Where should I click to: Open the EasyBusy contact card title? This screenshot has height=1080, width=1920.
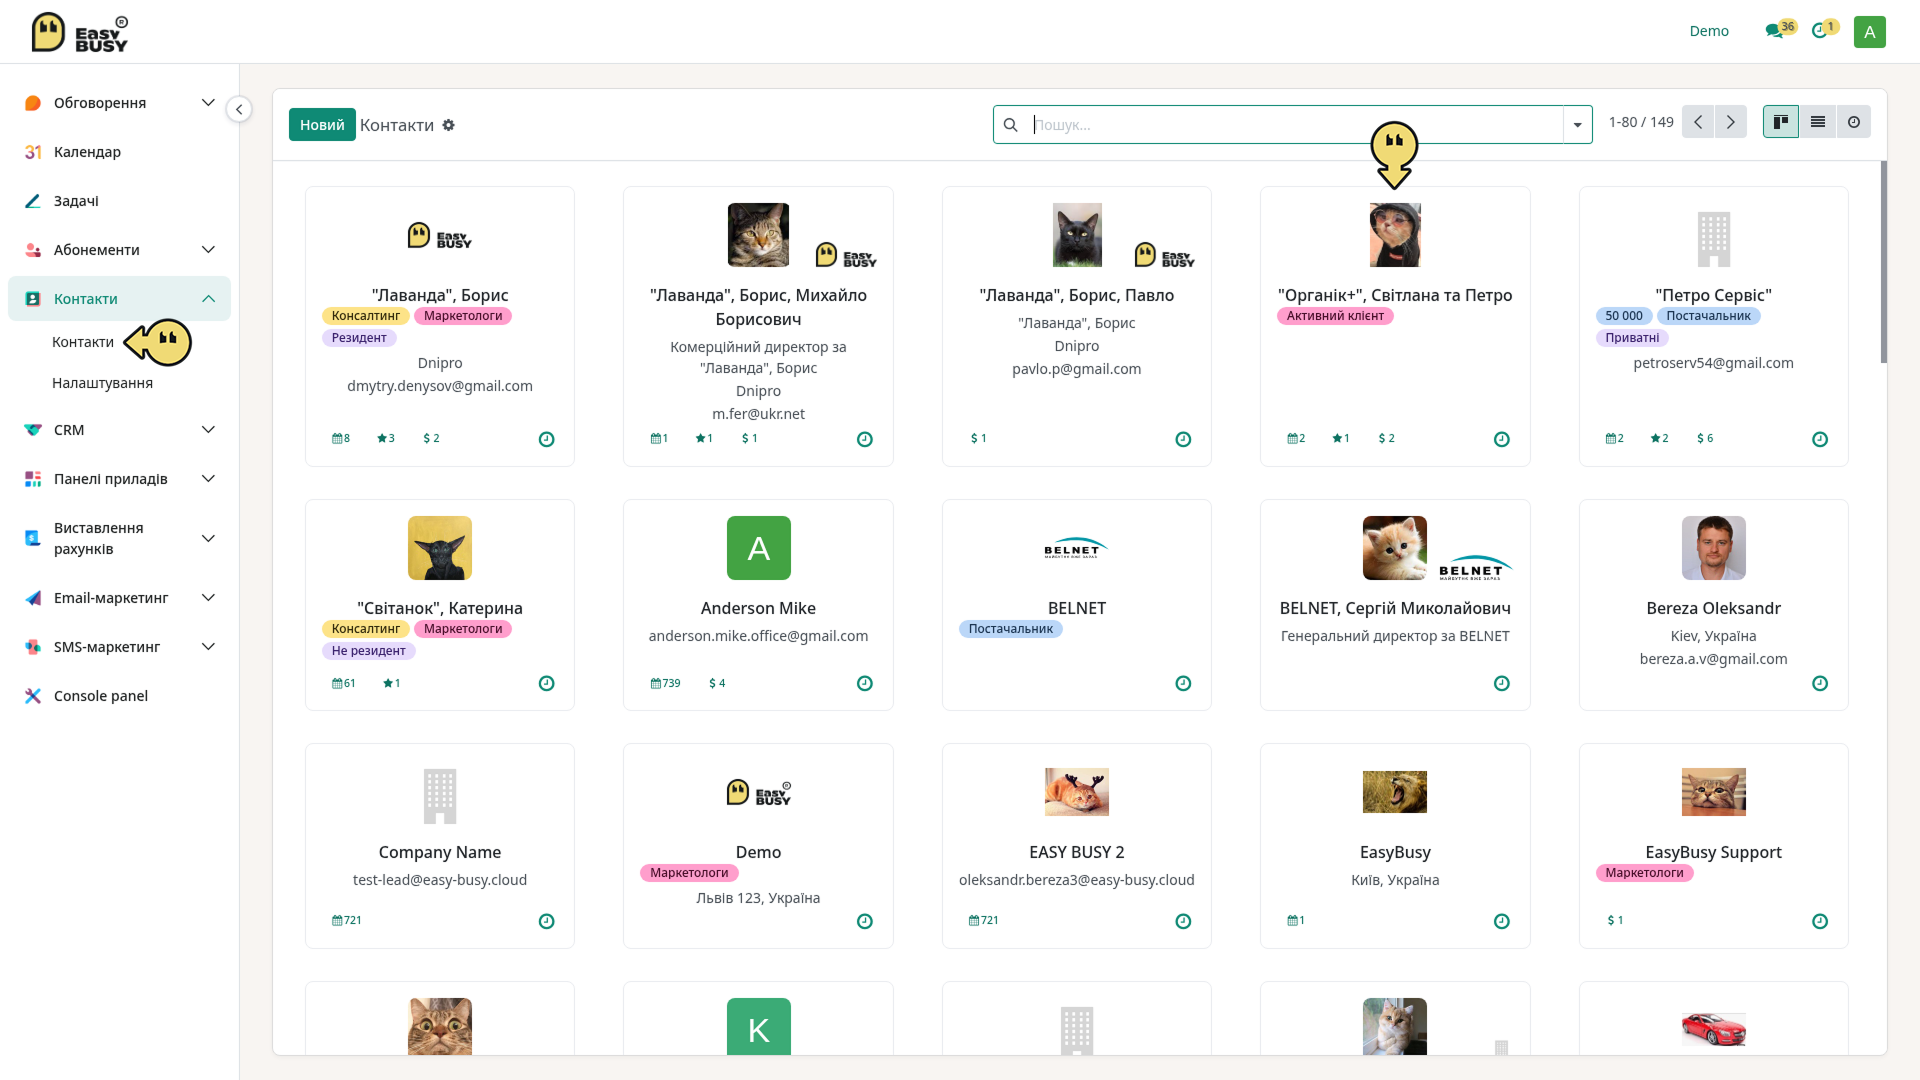(1395, 852)
